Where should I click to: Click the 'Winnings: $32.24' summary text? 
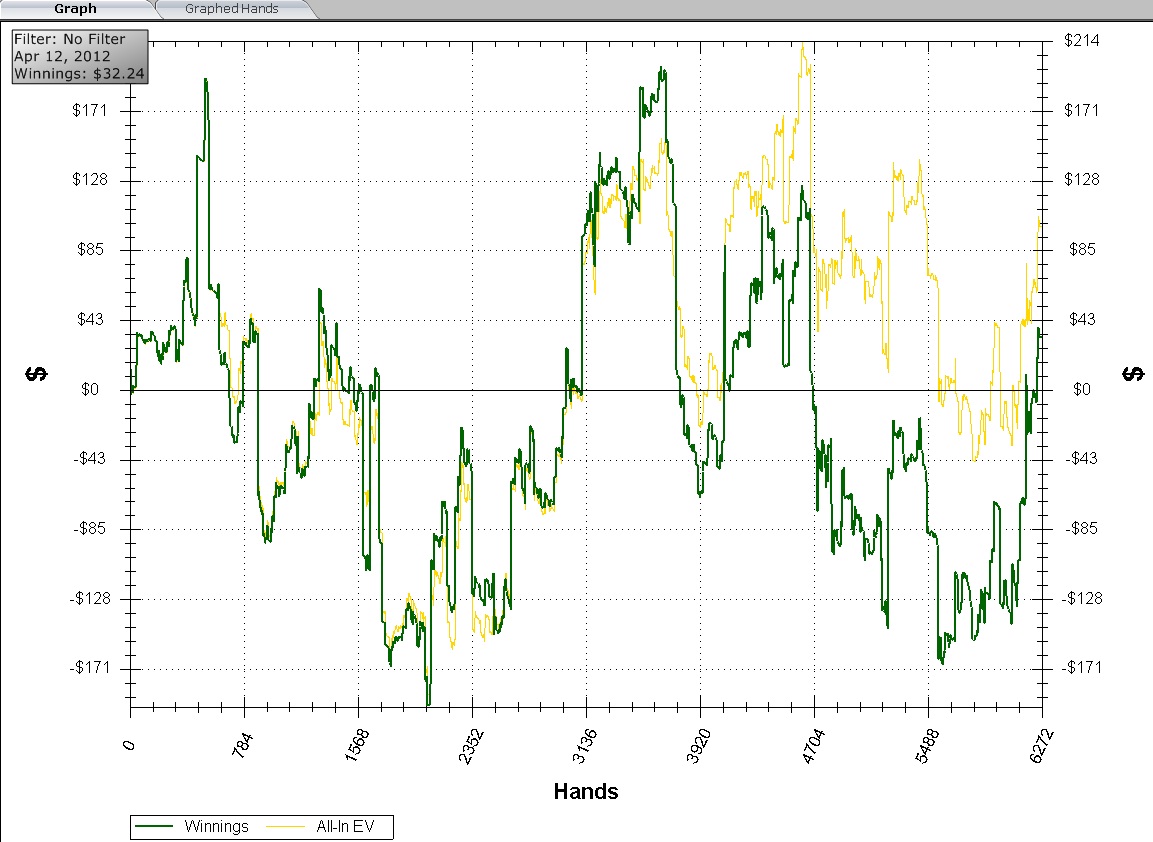pos(78,73)
